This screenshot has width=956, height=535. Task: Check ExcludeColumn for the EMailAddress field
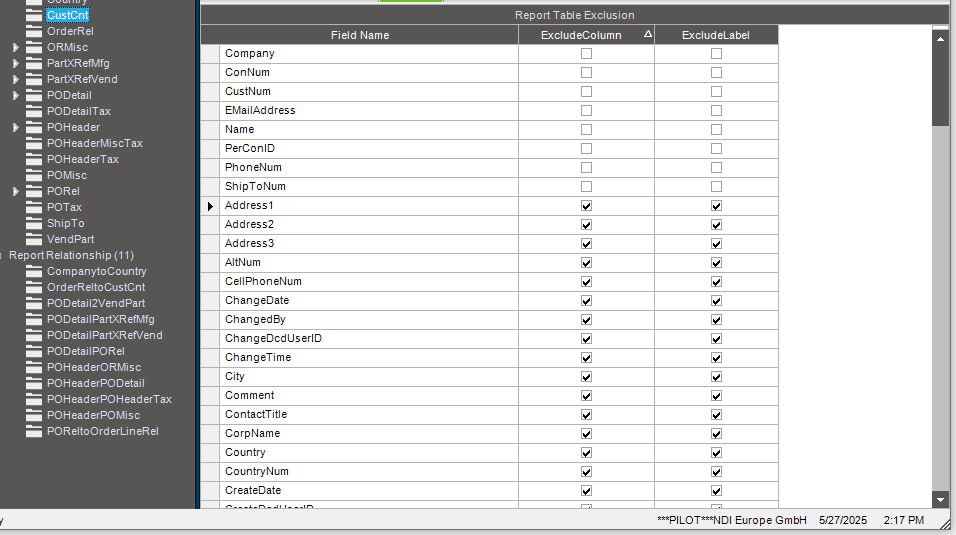[x=587, y=110]
